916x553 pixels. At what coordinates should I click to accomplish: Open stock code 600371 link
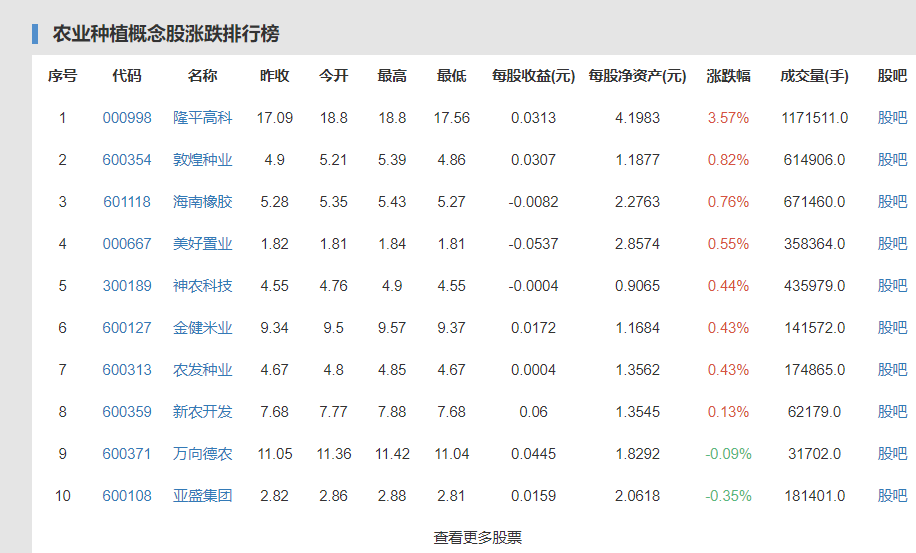[127, 454]
